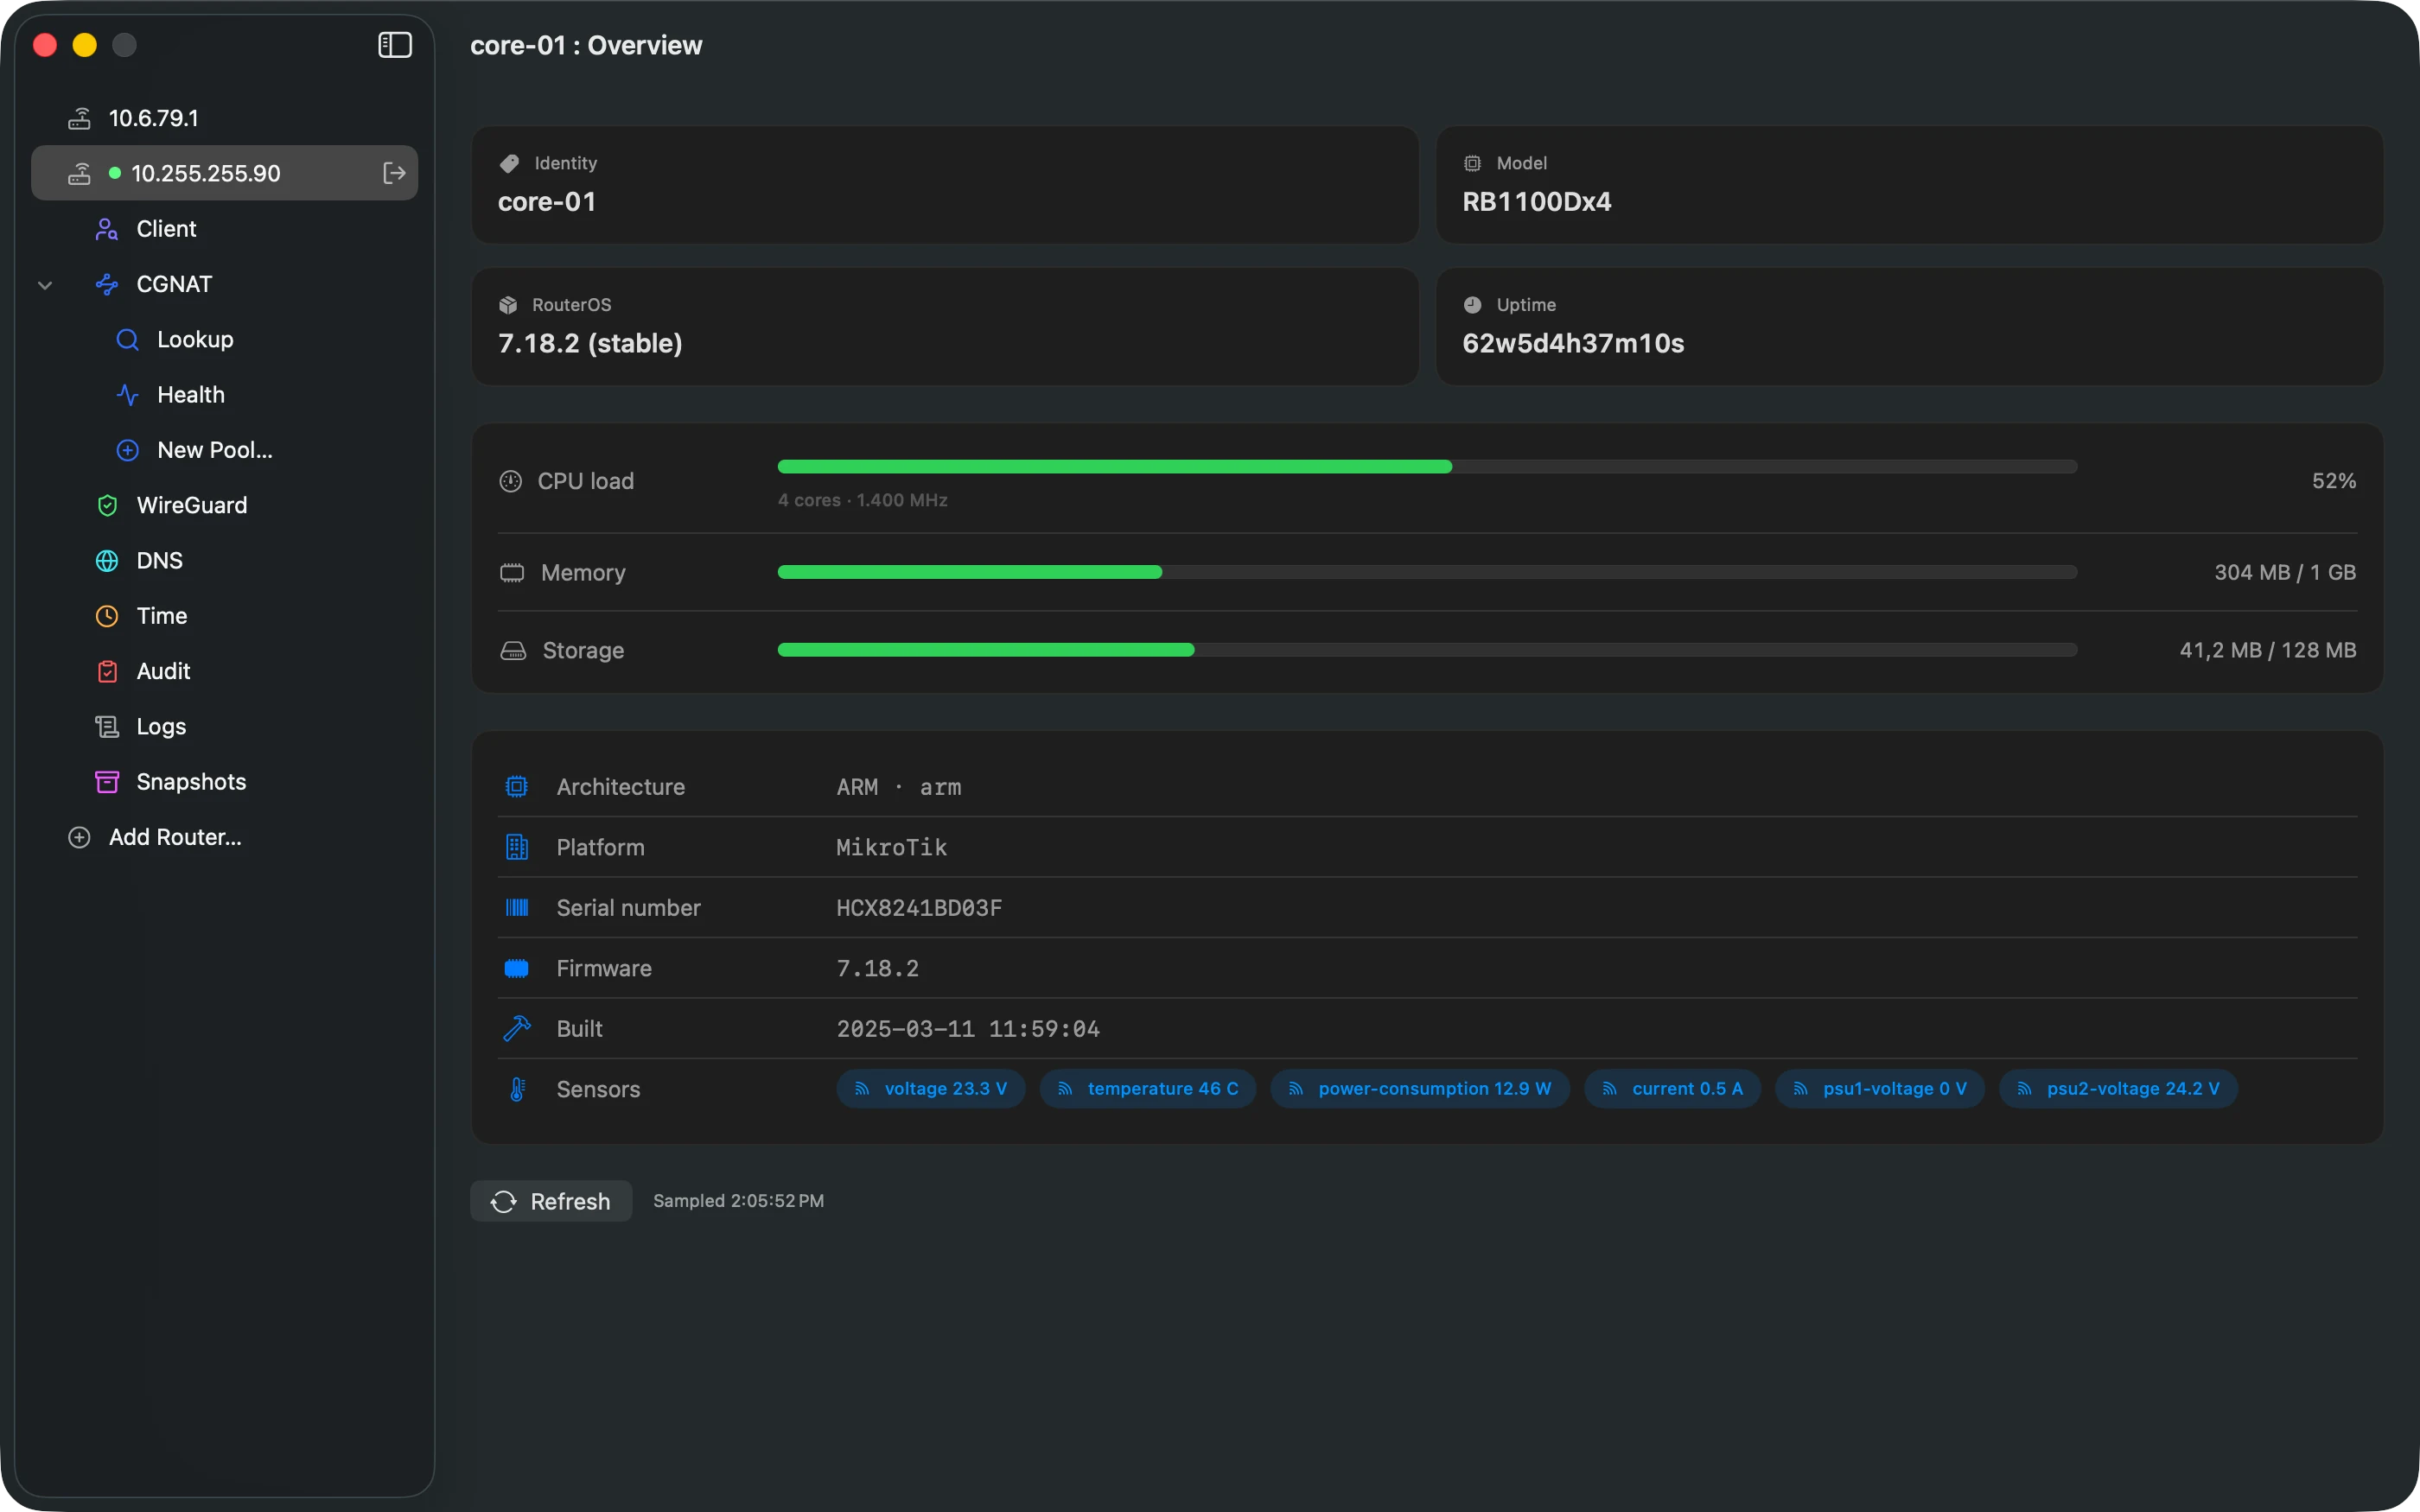The height and width of the screenshot is (1512, 2420).
Task: Click the Built hammer icon
Action: pos(517,1029)
